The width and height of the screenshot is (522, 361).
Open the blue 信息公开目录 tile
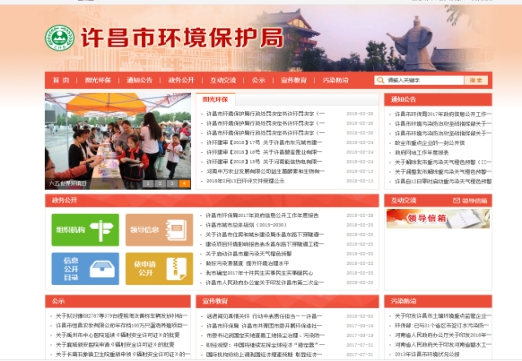(x=85, y=269)
